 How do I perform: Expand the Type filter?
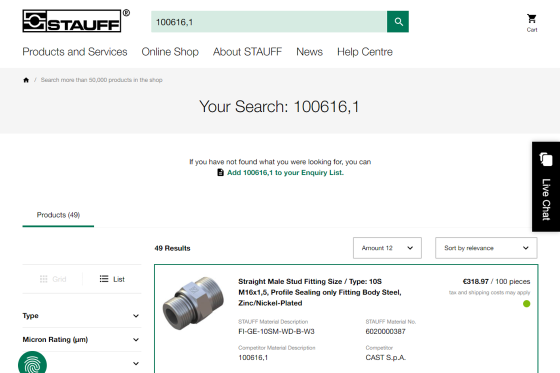(81, 316)
